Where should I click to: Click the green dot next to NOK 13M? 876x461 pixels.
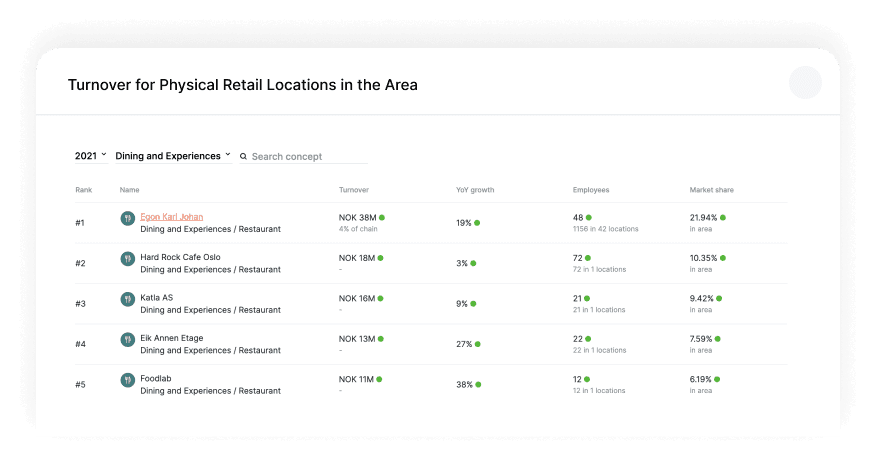pyautogui.click(x=380, y=339)
